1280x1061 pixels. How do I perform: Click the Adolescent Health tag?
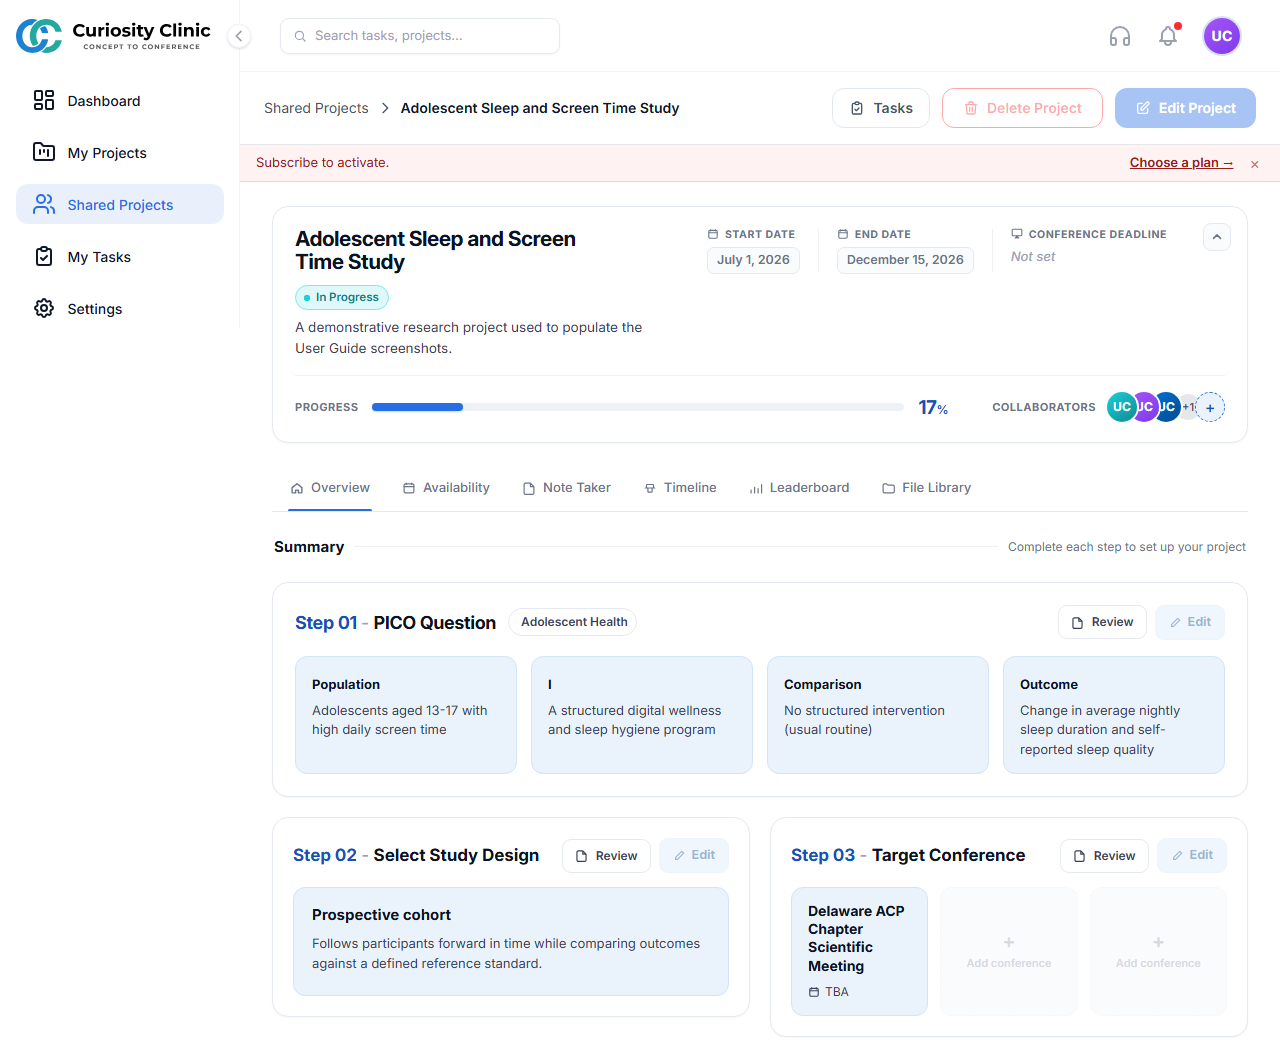(x=573, y=622)
